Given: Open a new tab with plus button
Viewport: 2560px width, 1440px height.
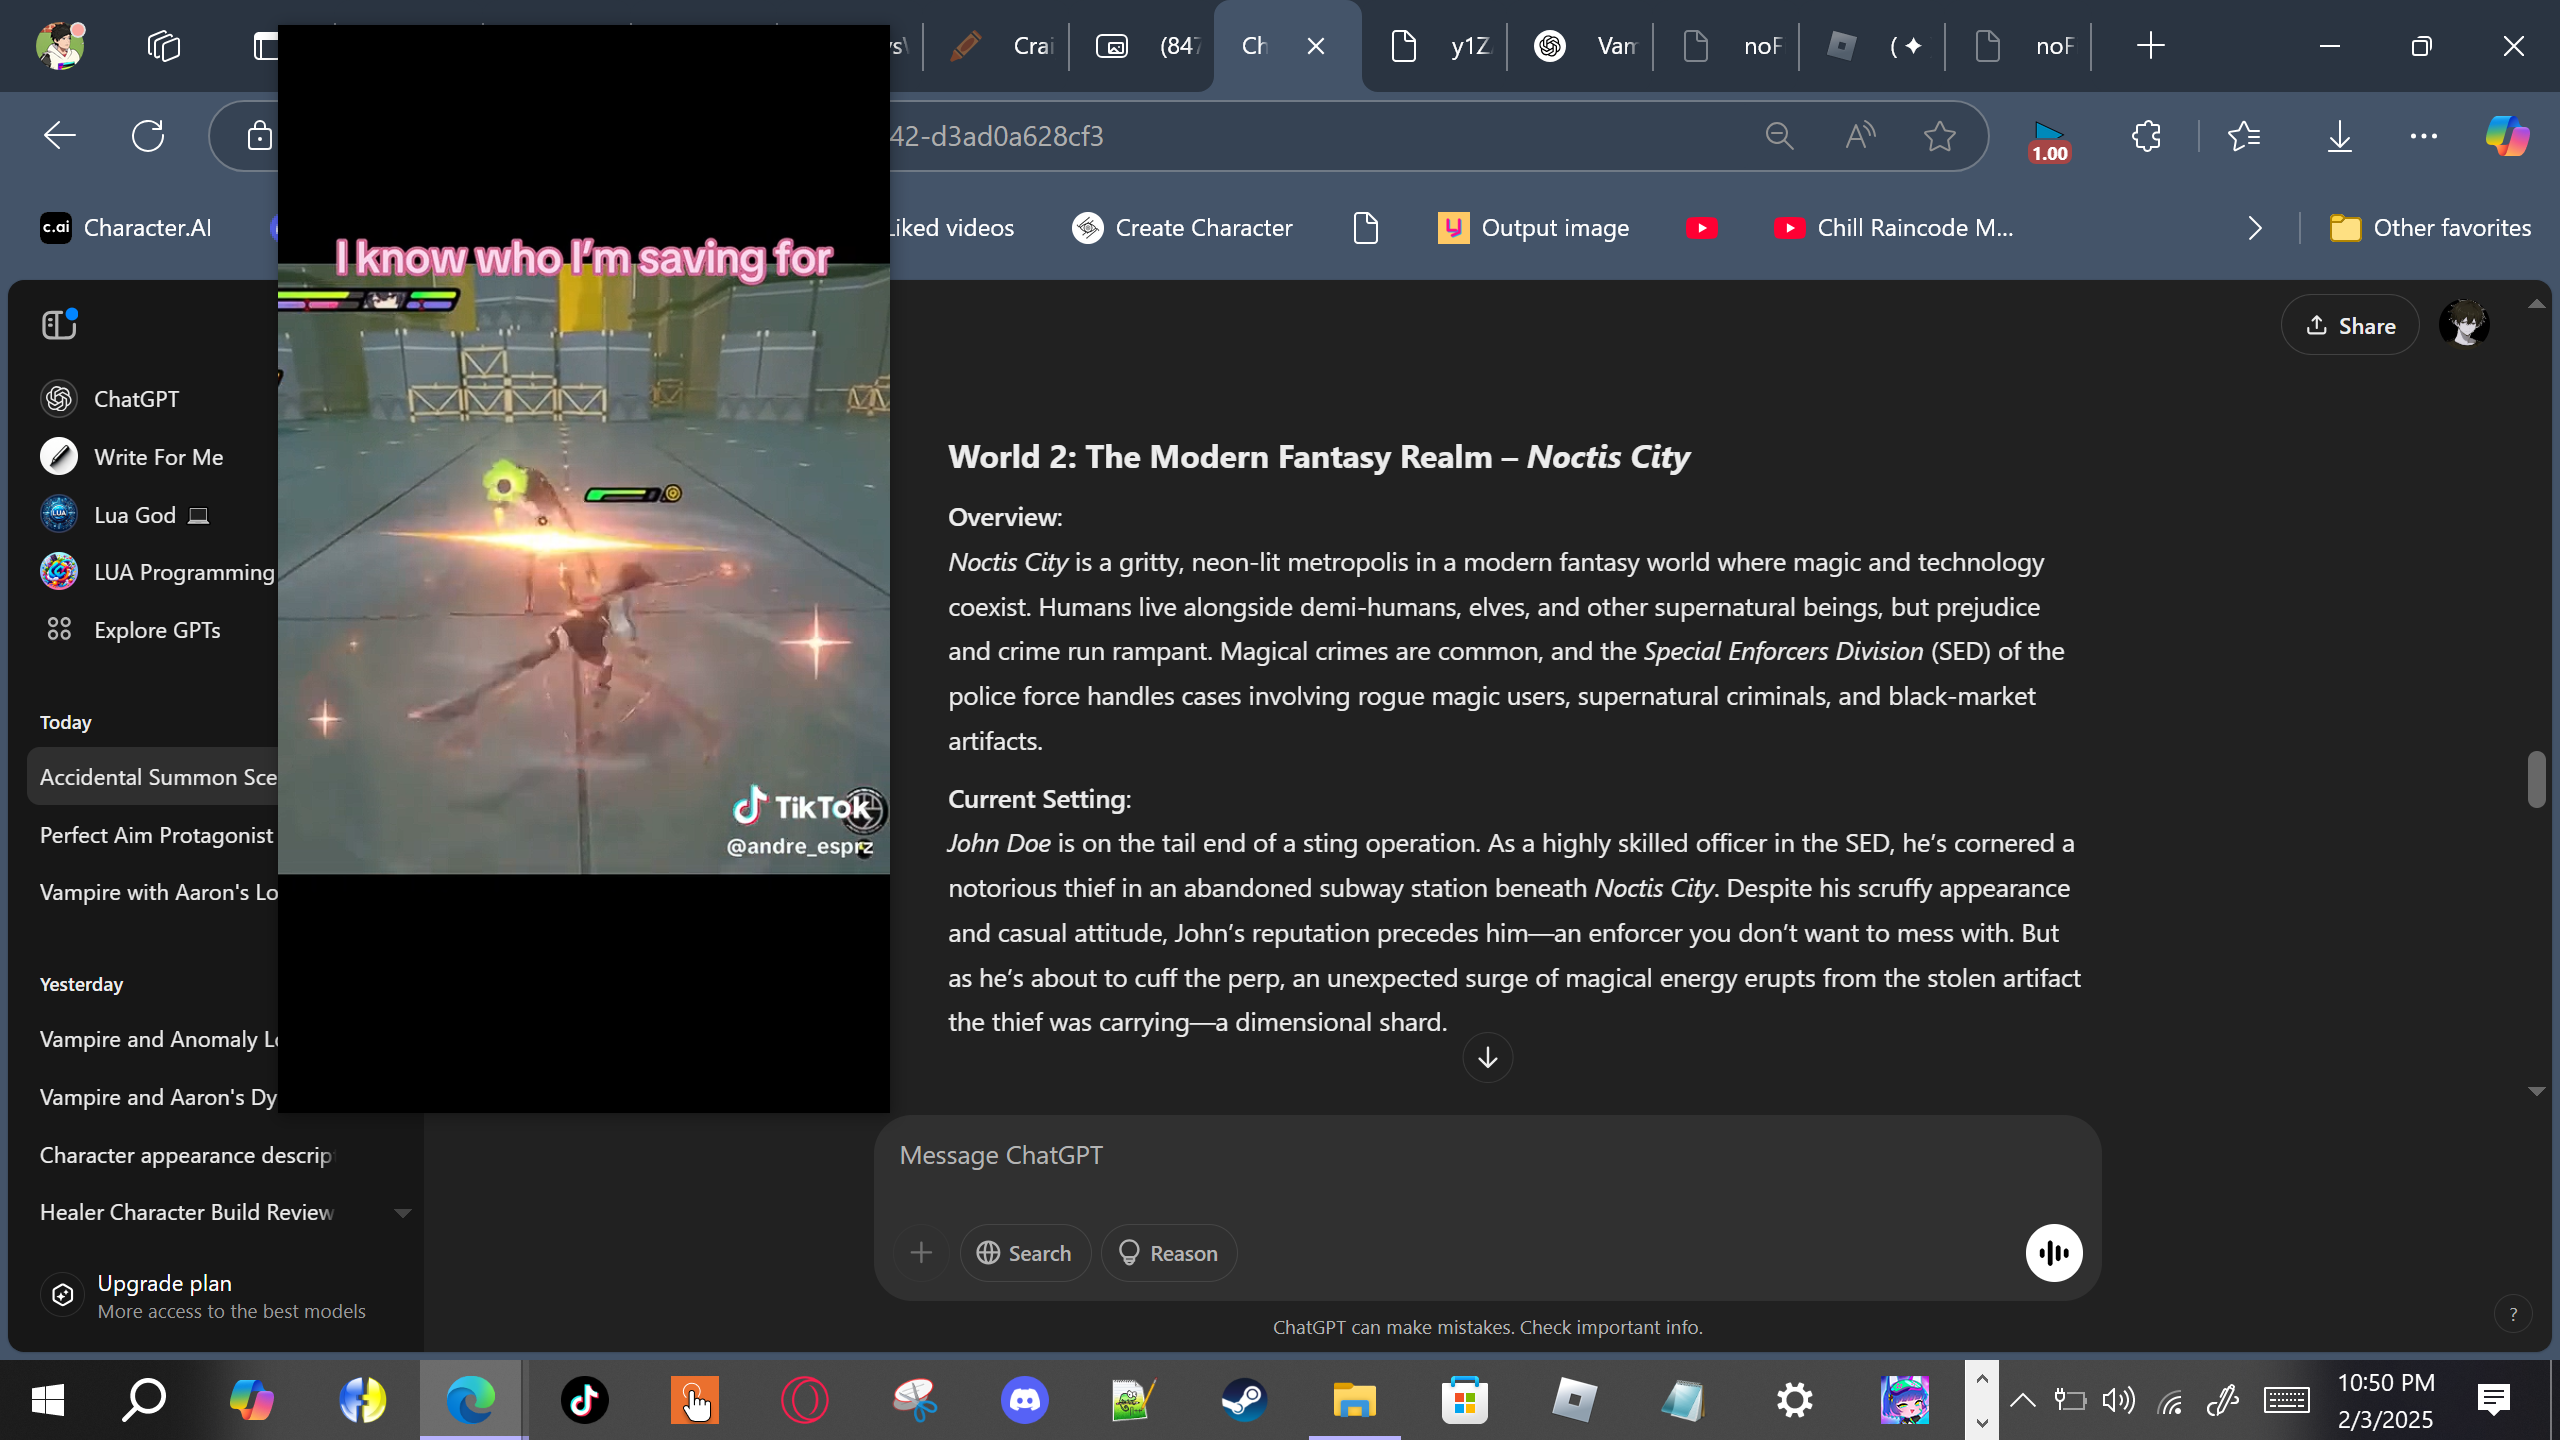Looking at the screenshot, I should tap(2150, 46).
